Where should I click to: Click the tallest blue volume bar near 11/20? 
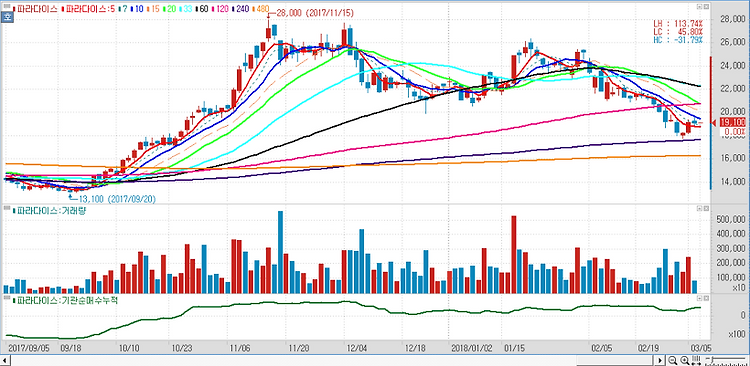tap(280, 252)
